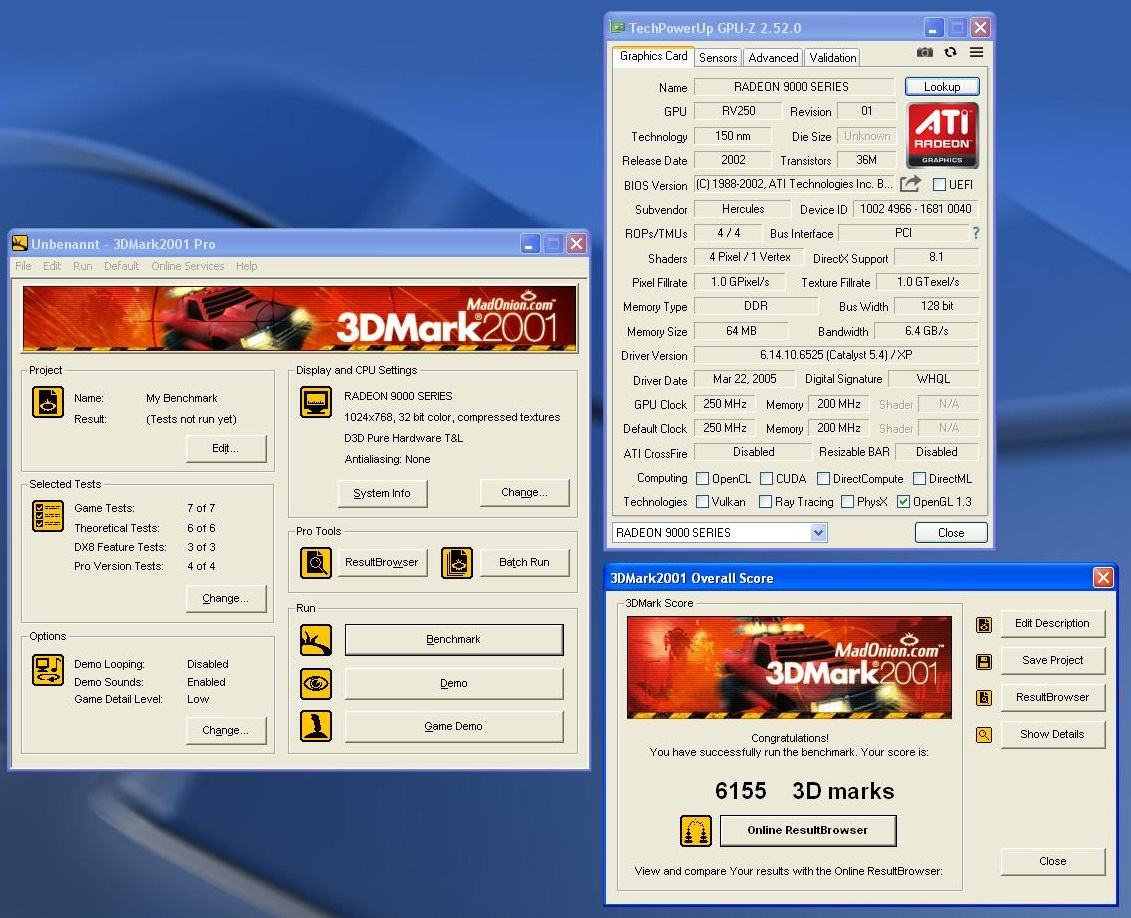Click Change button under Selected Tests
This screenshot has width=1131, height=918.
pyautogui.click(x=226, y=599)
